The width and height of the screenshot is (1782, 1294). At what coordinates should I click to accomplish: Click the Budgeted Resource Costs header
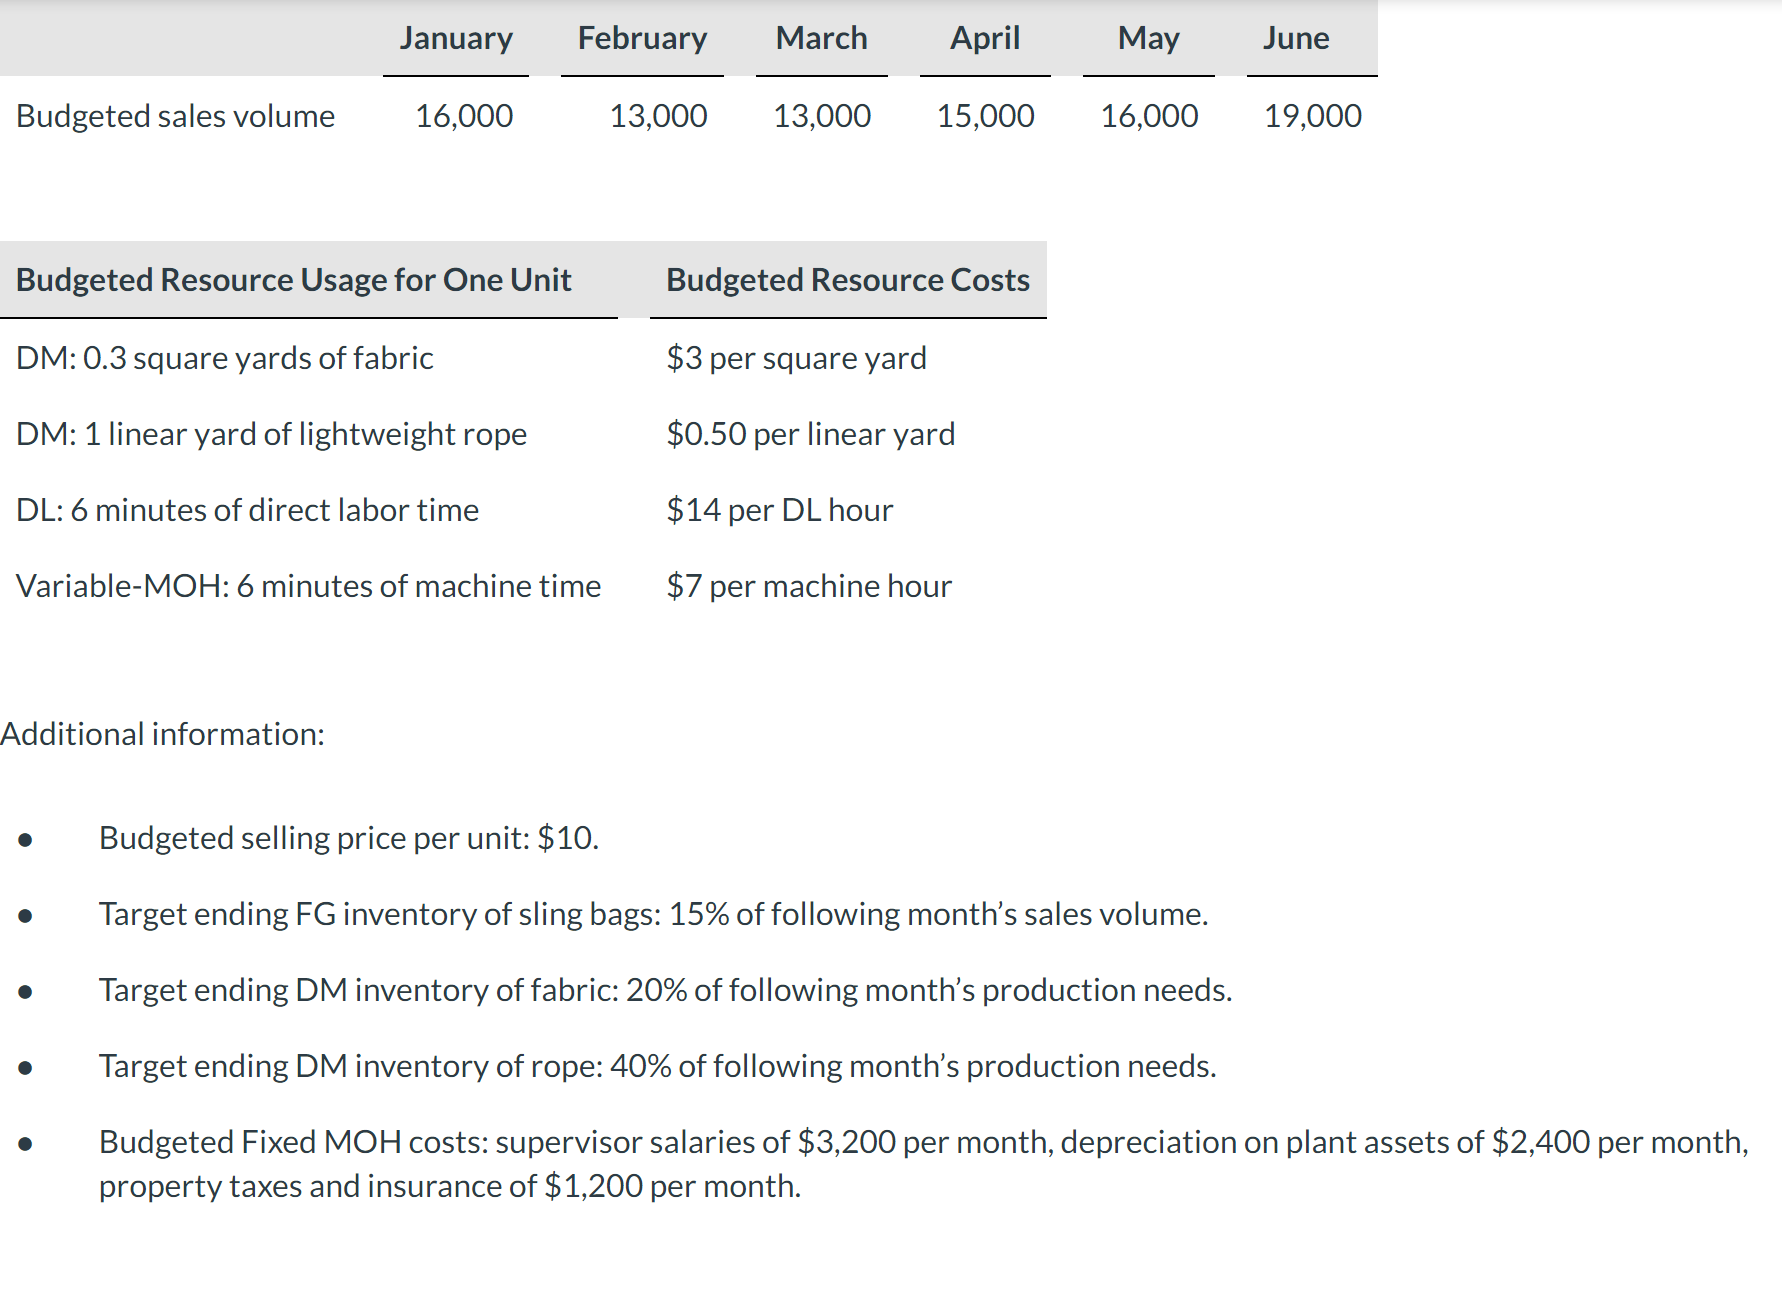click(848, 280)
